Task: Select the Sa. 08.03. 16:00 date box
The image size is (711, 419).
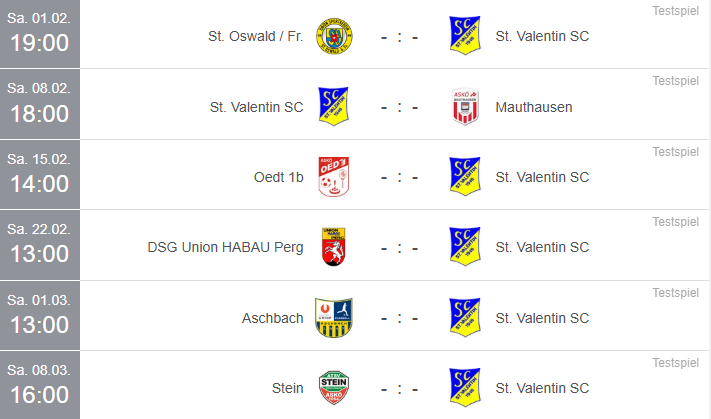Action: point(40,385)
